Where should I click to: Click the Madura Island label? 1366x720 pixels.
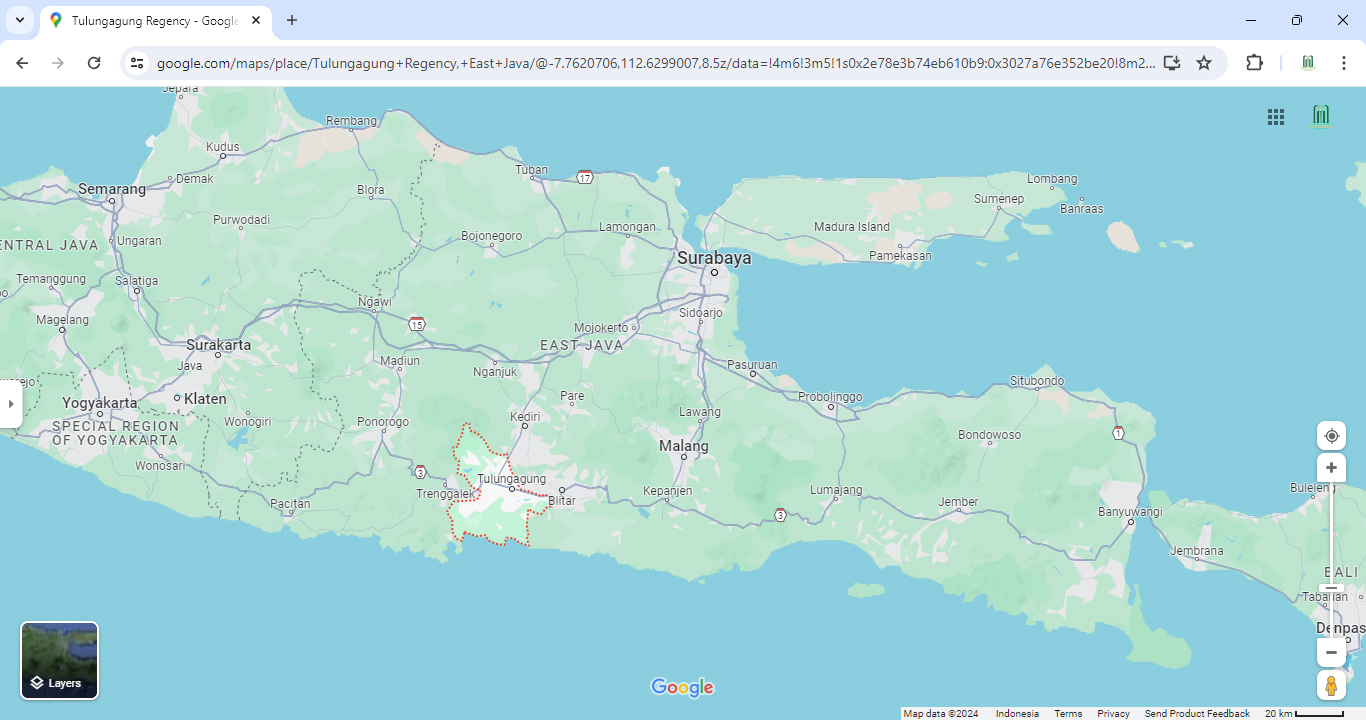coord(852,227)
